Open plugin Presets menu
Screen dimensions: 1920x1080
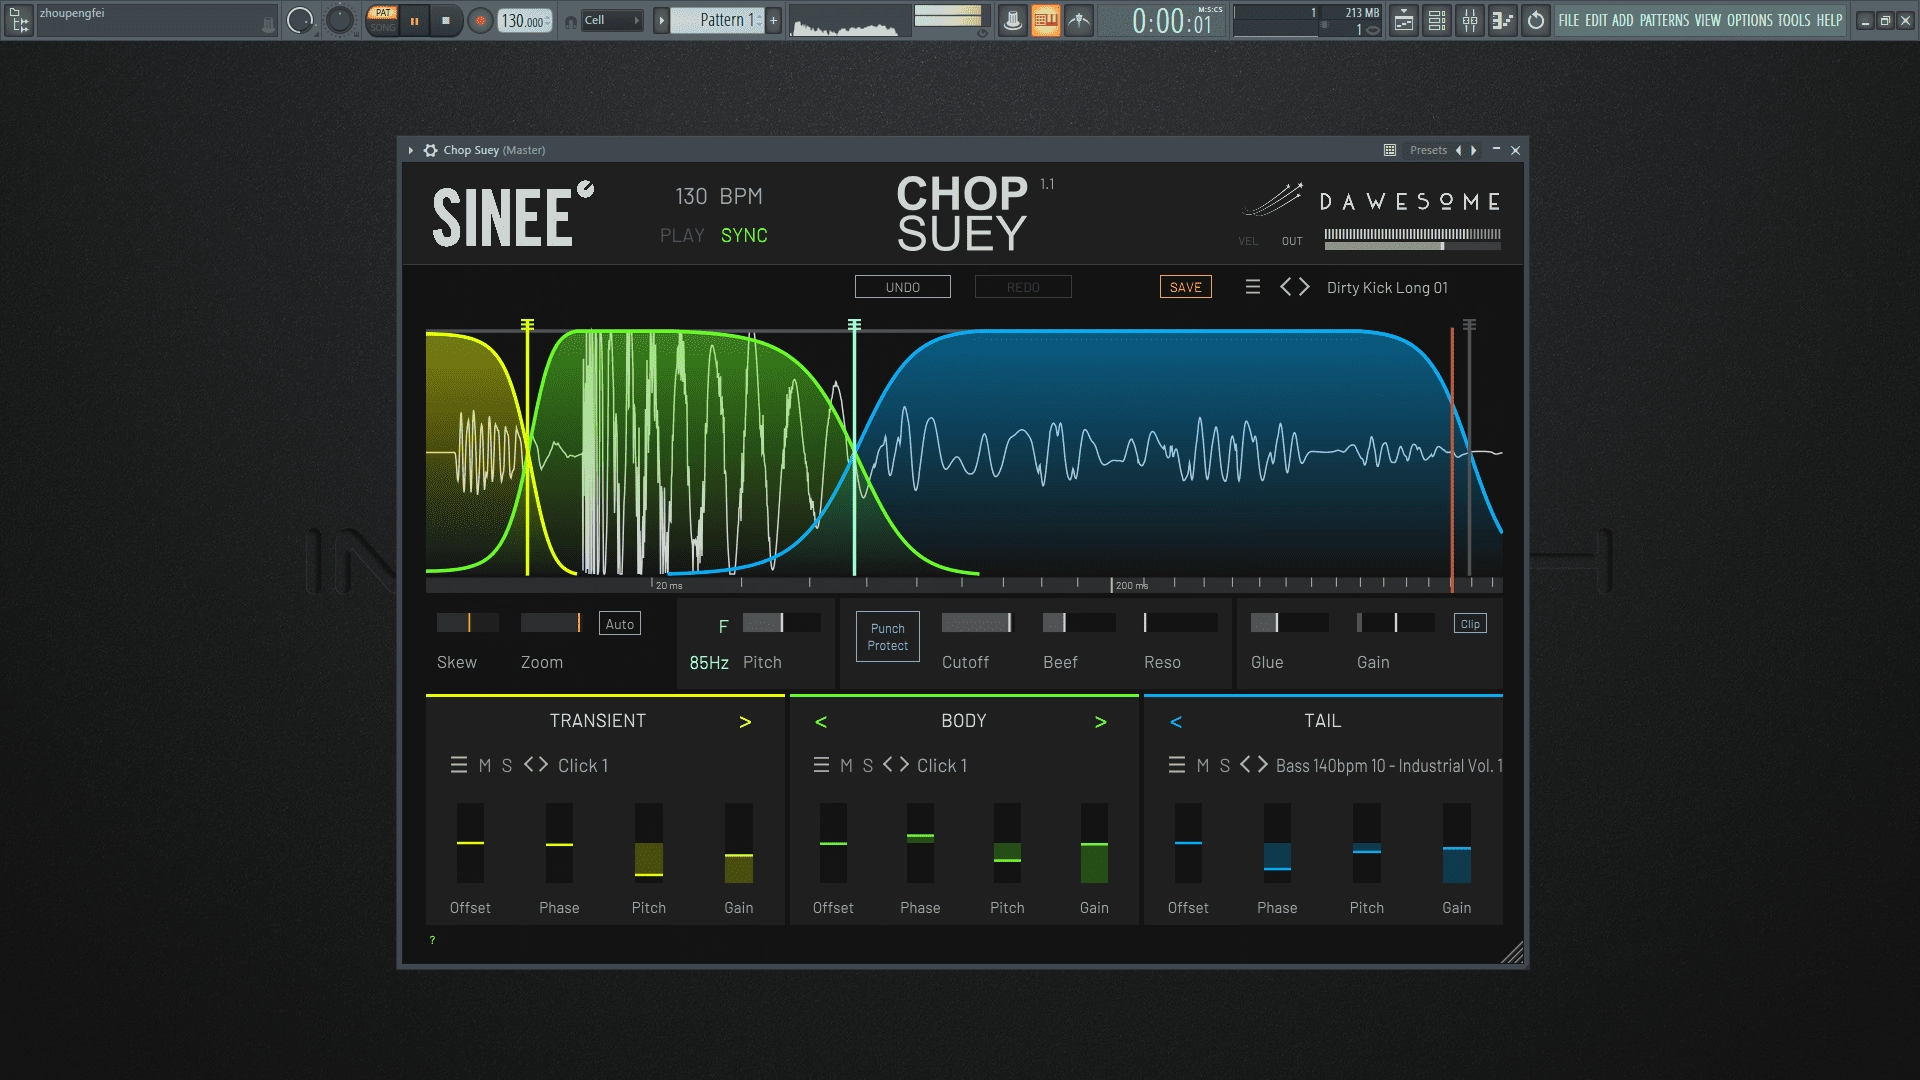[x=1428, y=150]
